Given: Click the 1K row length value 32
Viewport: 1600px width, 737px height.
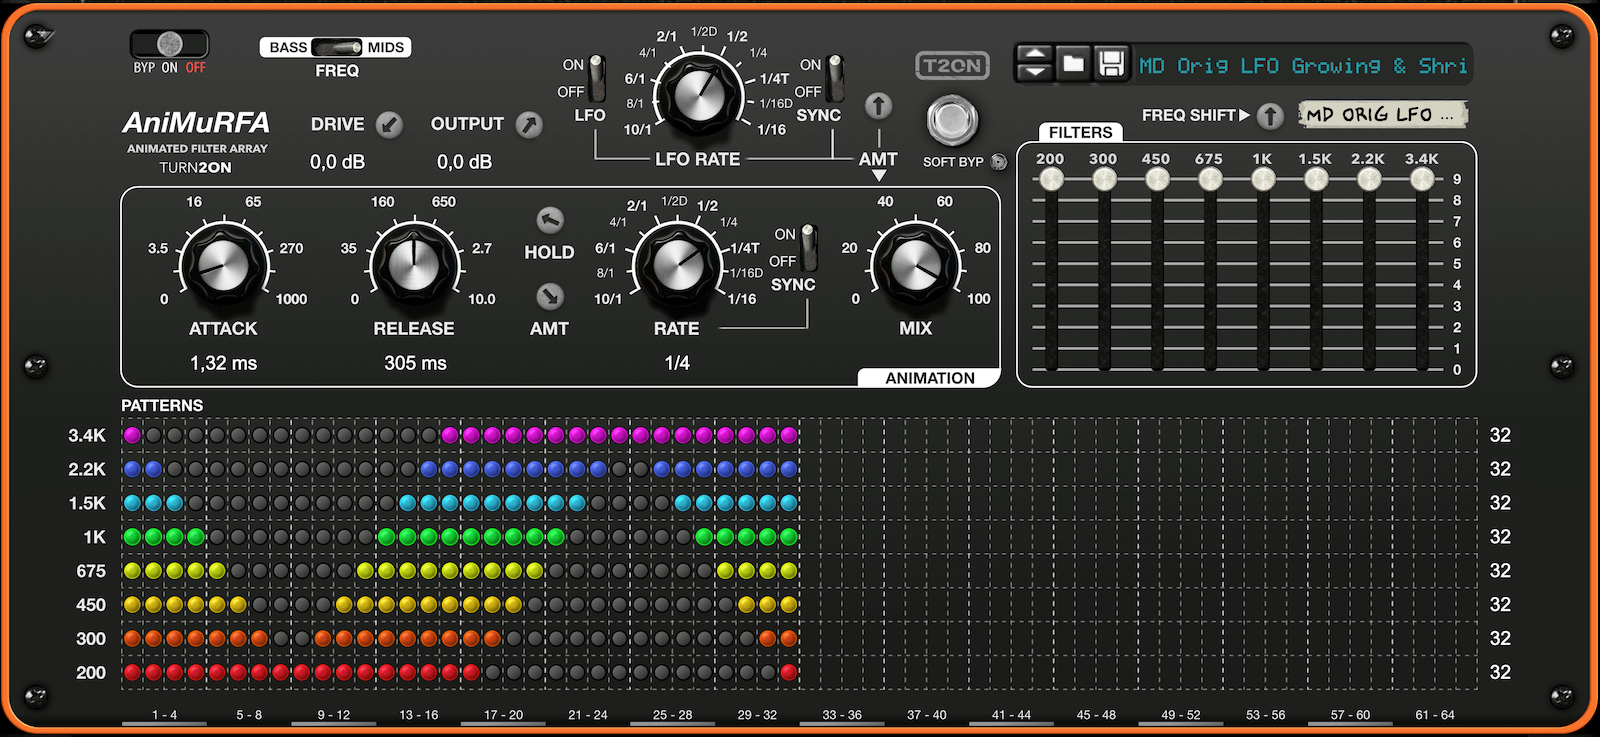Looking at the screenshot, I should coord(1500,537).
